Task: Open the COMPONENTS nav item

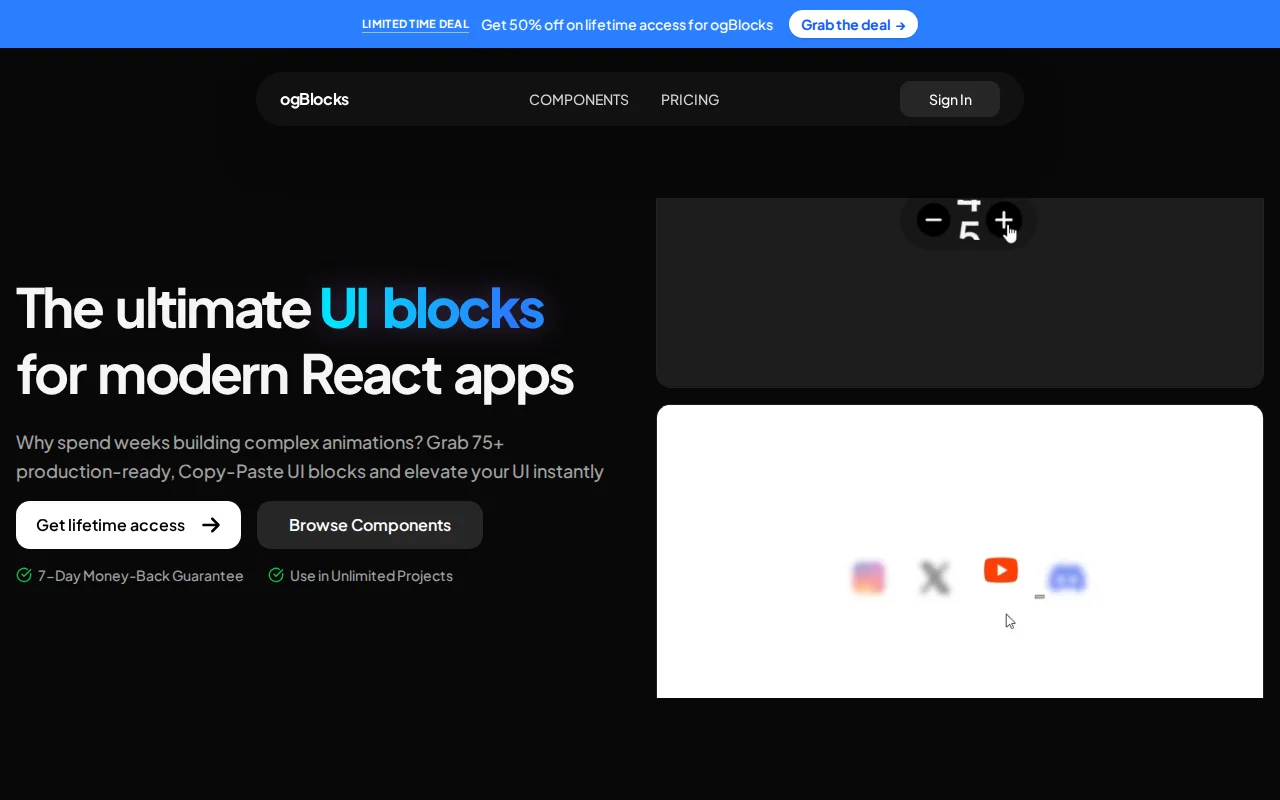Action: [x=579, y=100]
